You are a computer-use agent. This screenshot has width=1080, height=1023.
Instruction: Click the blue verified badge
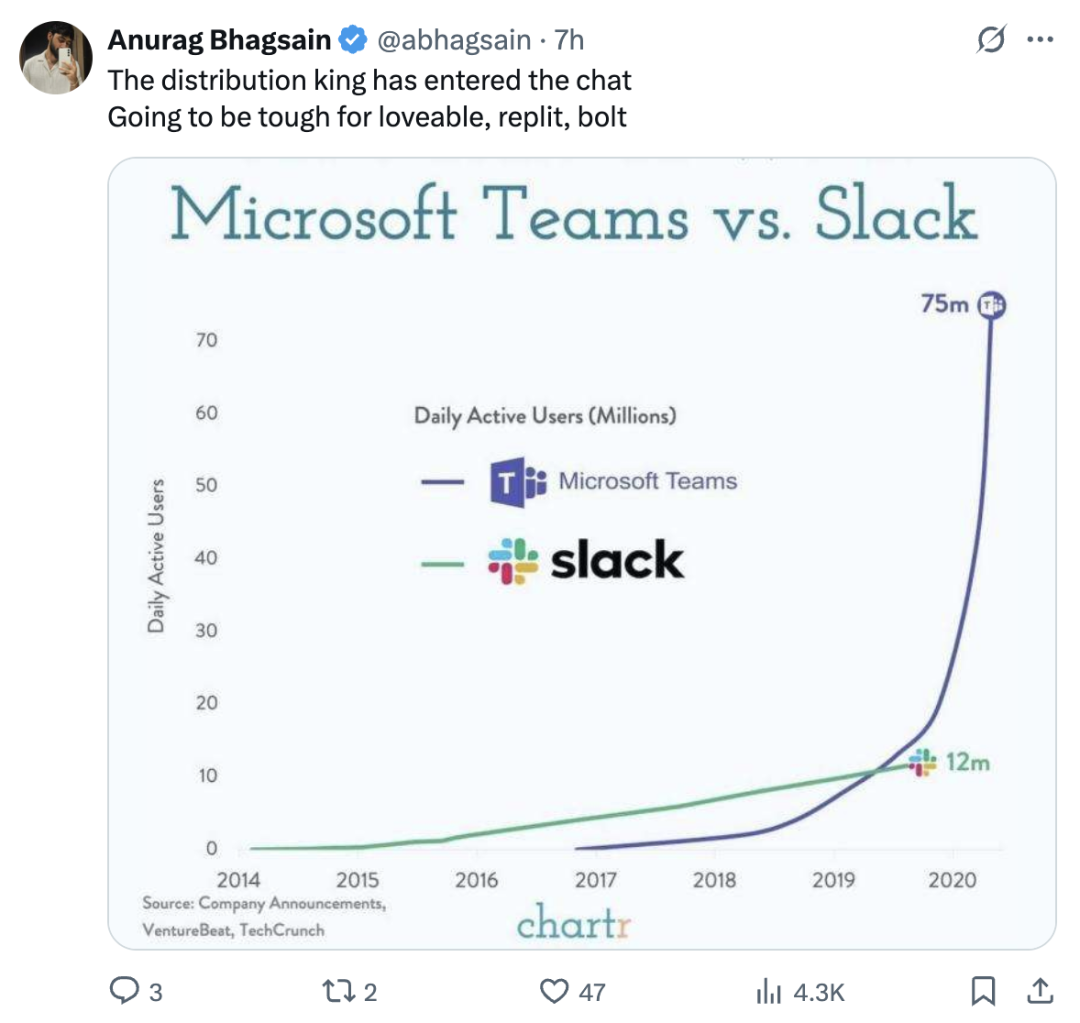click(x=352, y=40)
